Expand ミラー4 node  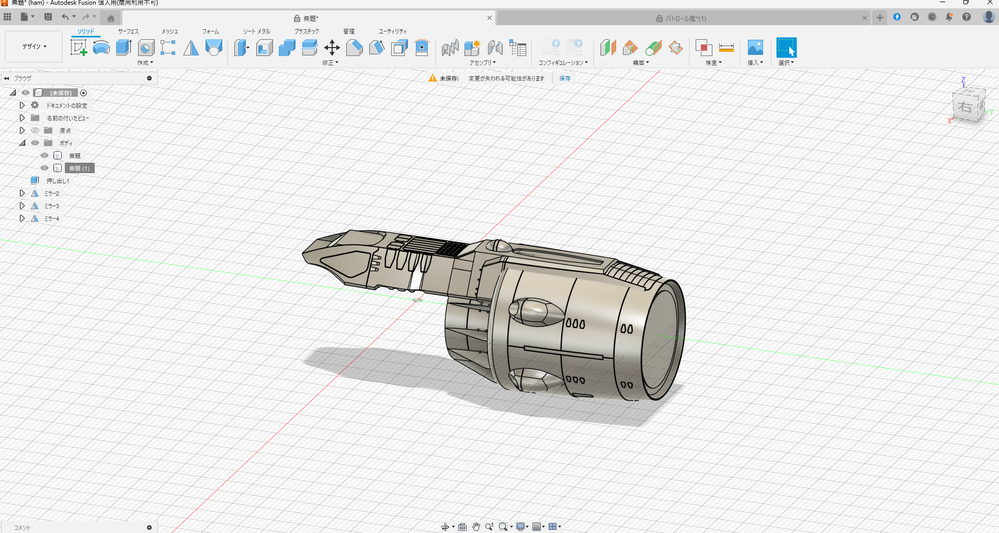coord(22,218)
